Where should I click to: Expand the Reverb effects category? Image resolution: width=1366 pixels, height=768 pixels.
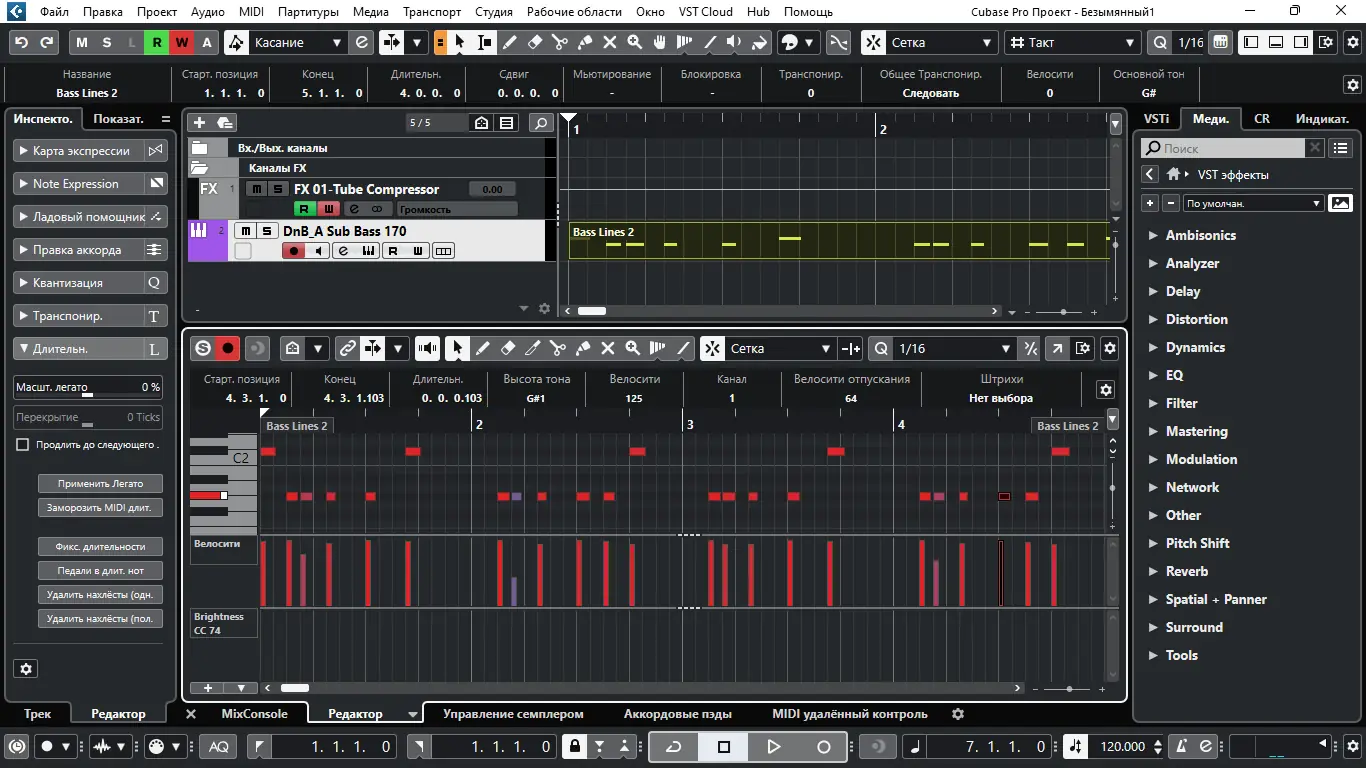(1186, 571)
